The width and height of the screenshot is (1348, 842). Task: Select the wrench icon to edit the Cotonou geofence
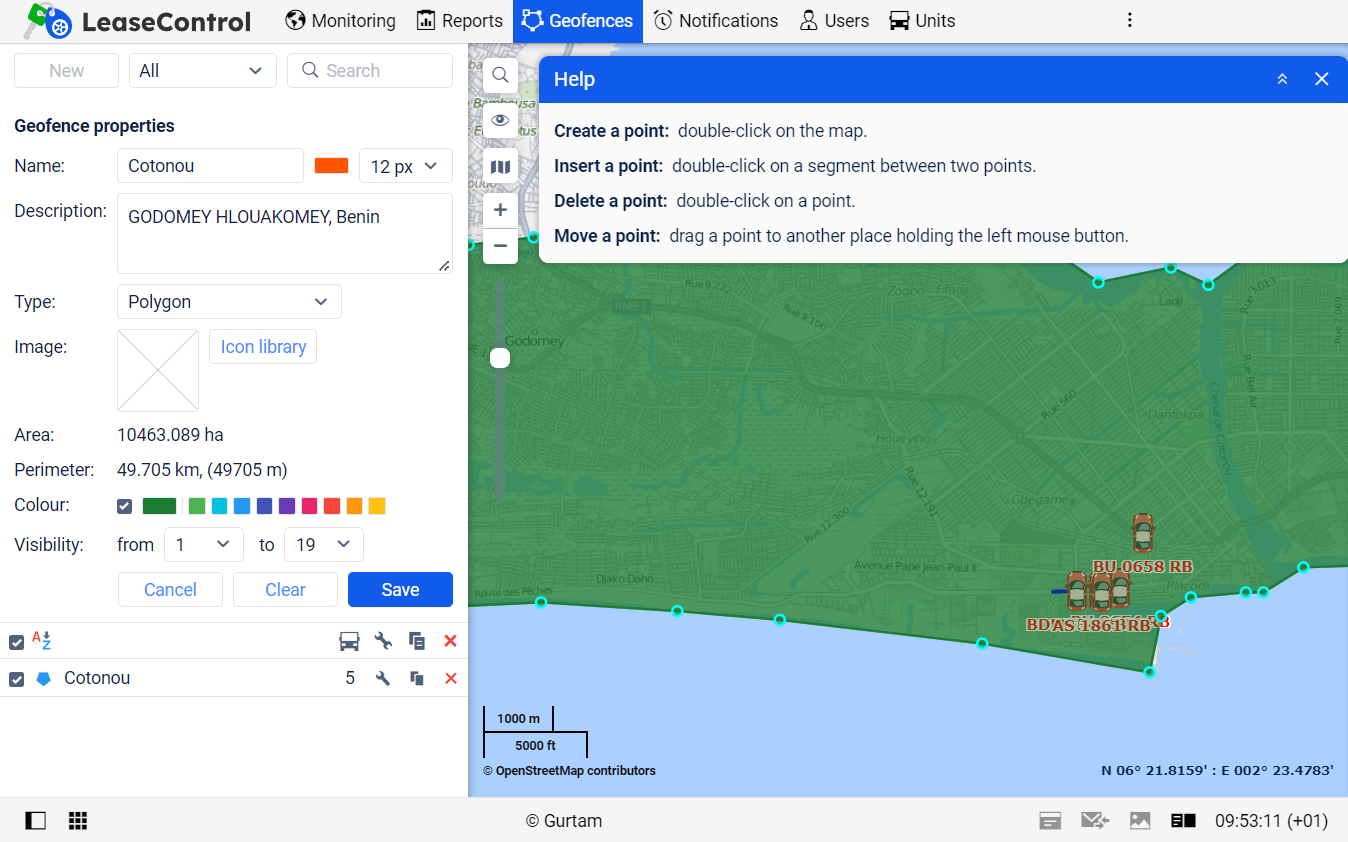point(383,678)
